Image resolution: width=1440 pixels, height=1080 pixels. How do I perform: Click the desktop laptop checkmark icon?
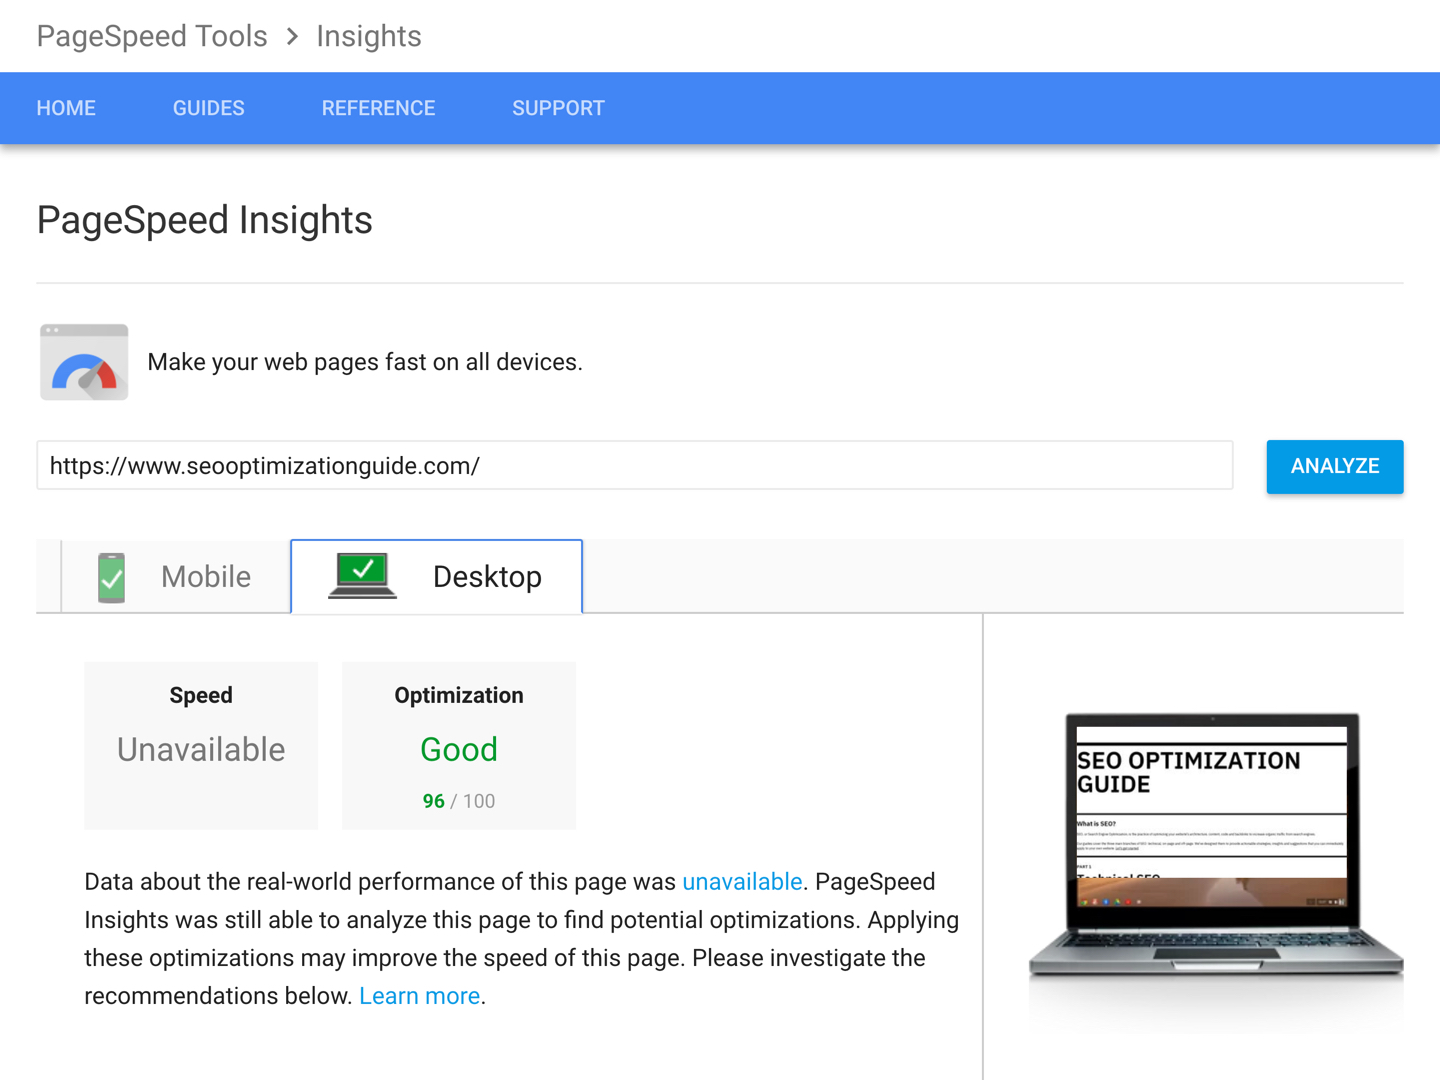click(362, 576)
